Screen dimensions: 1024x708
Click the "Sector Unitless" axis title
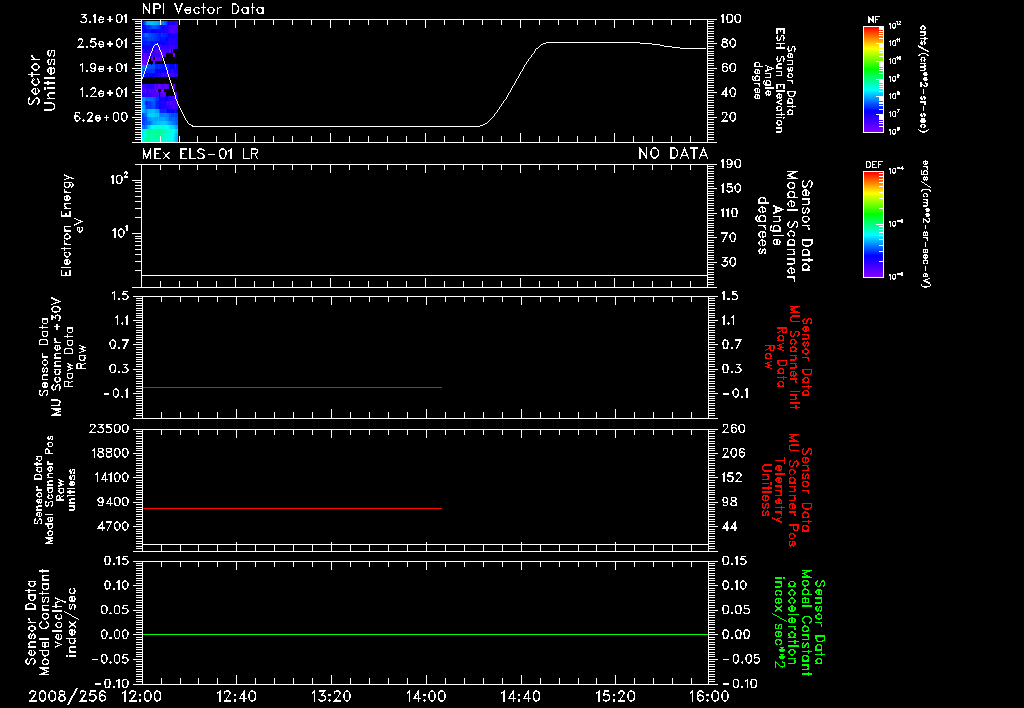[42, 80]
